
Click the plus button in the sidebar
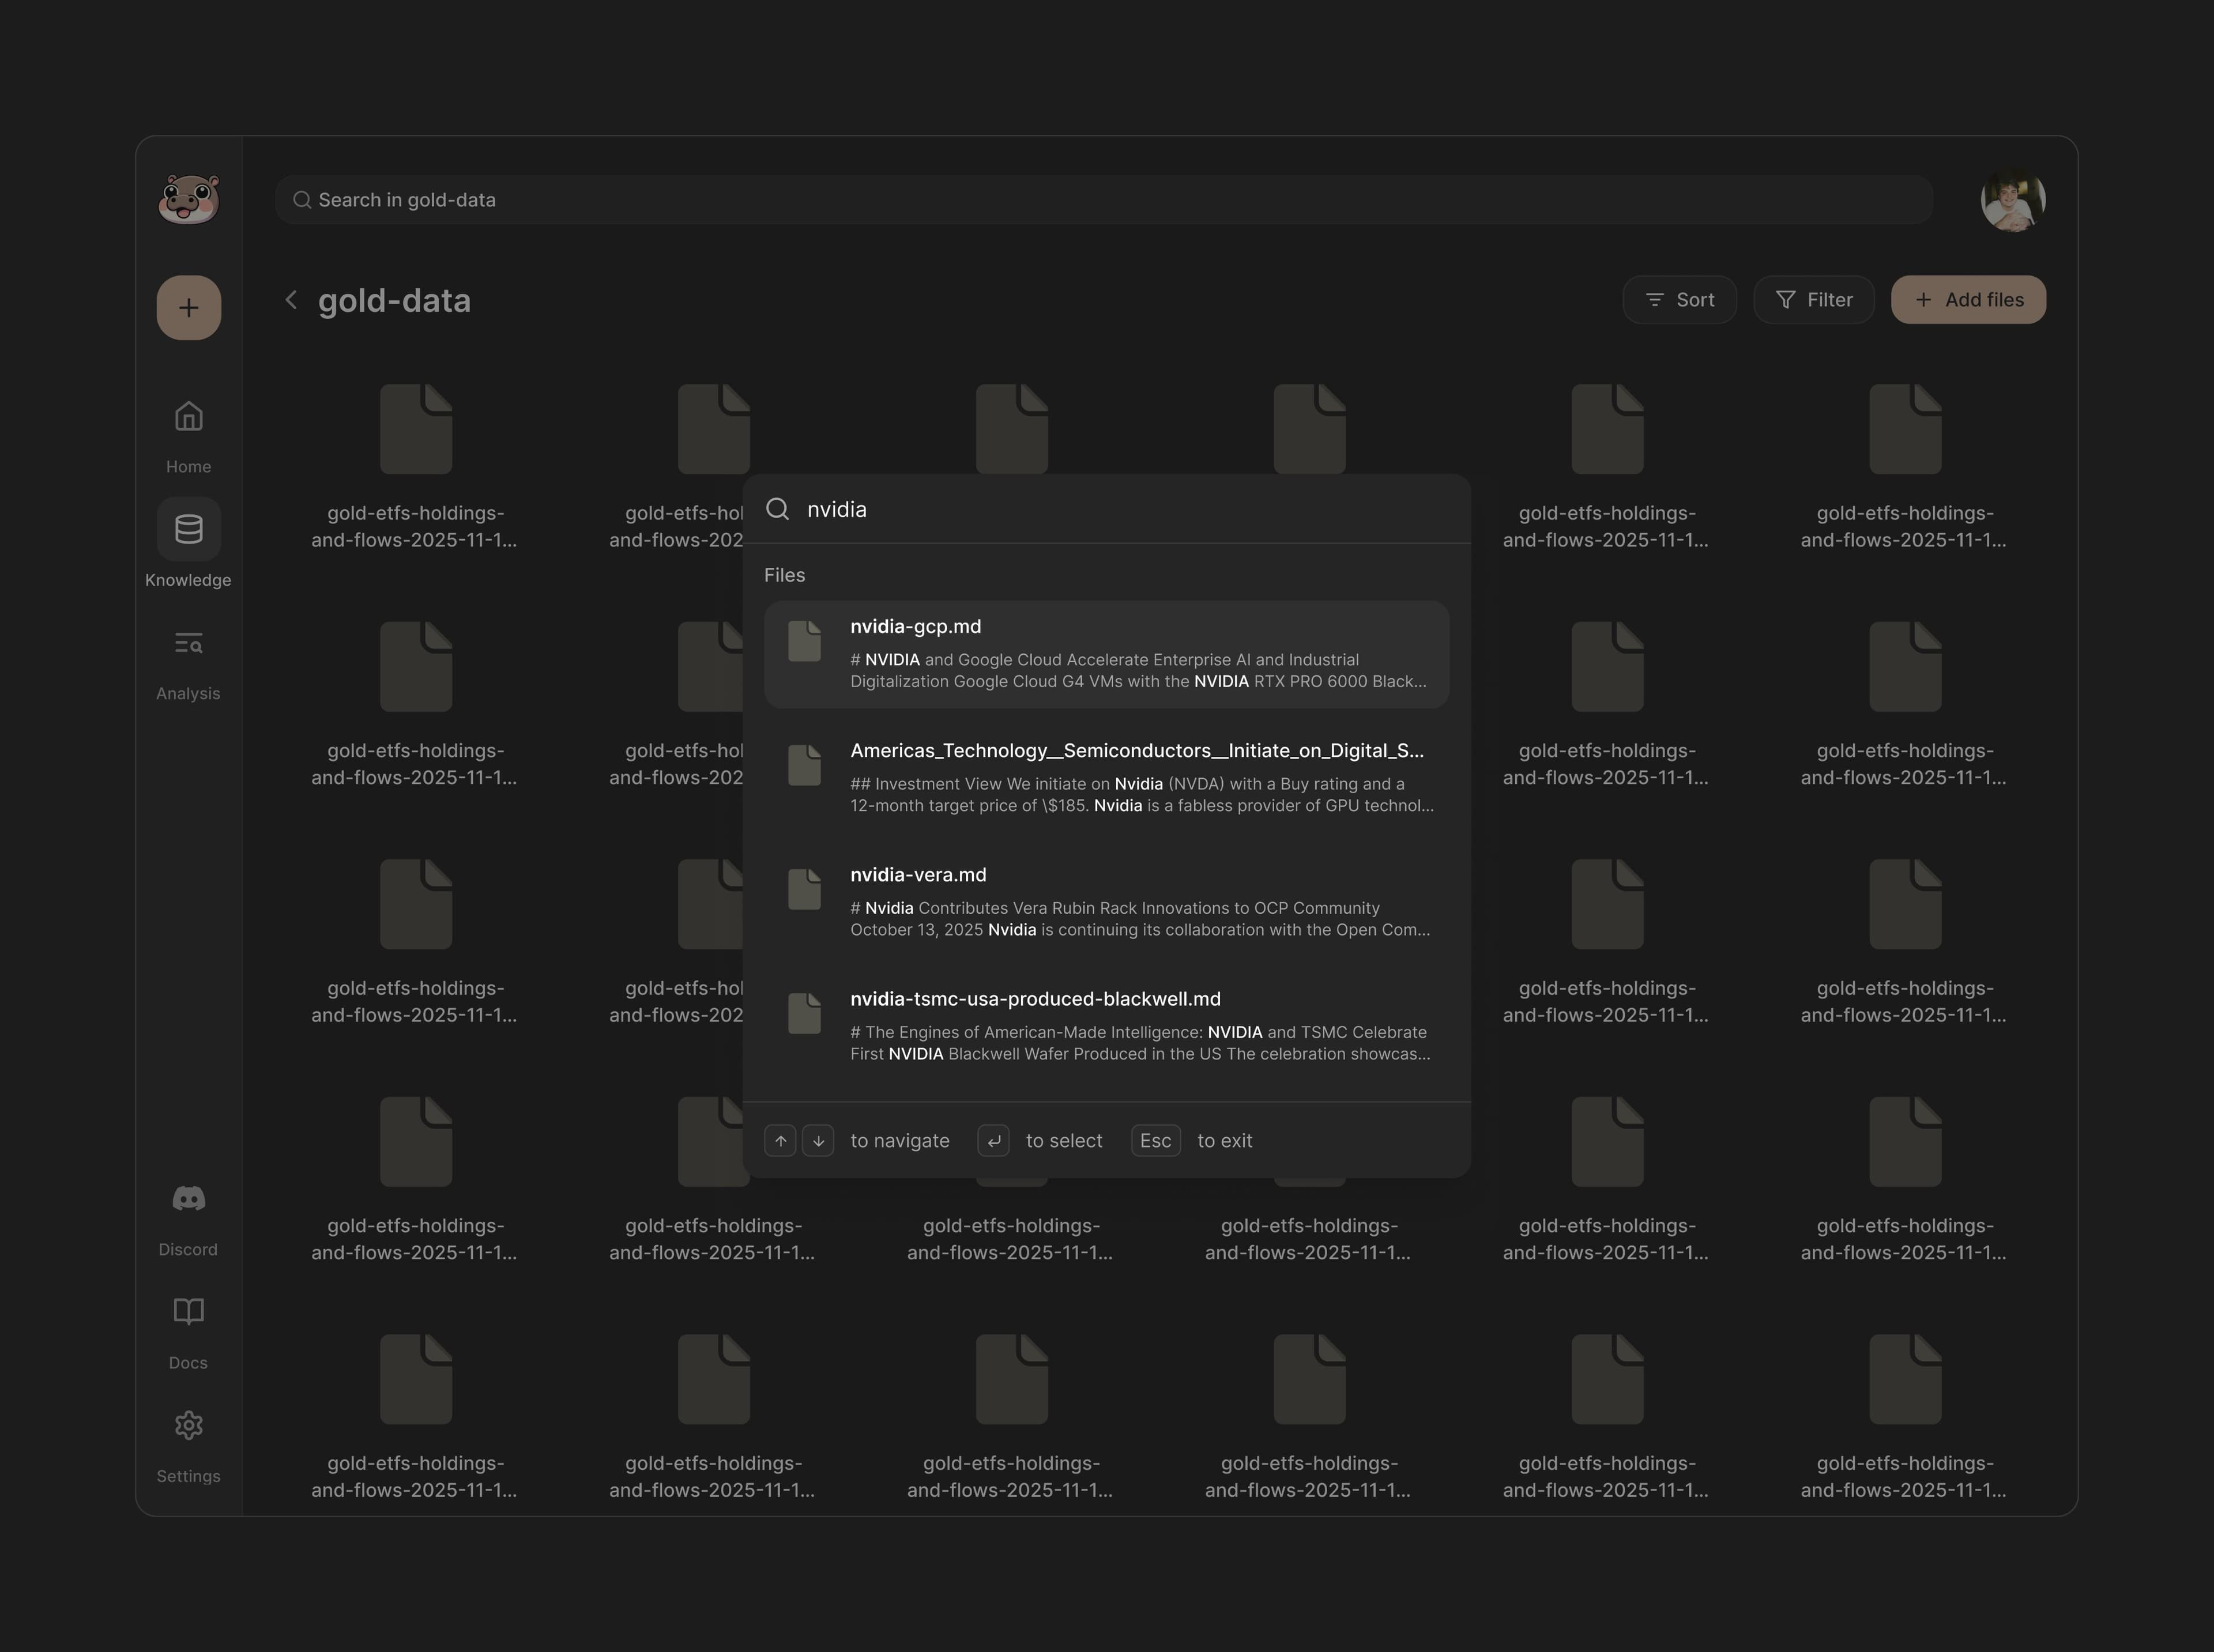click(x=189, y=308)
